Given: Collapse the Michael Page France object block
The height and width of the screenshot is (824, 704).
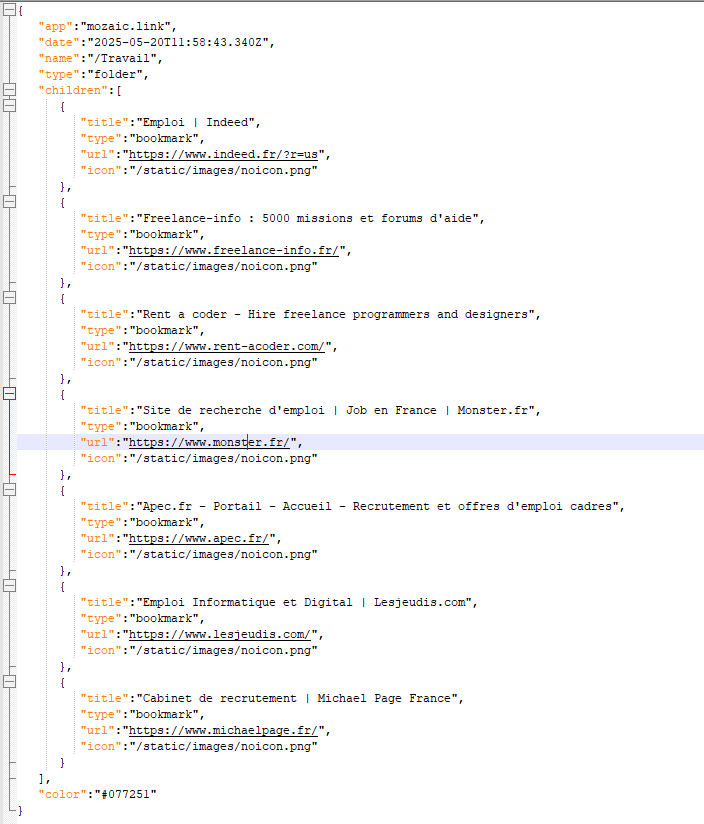Looking at the screenshot, I should point(9,682).
